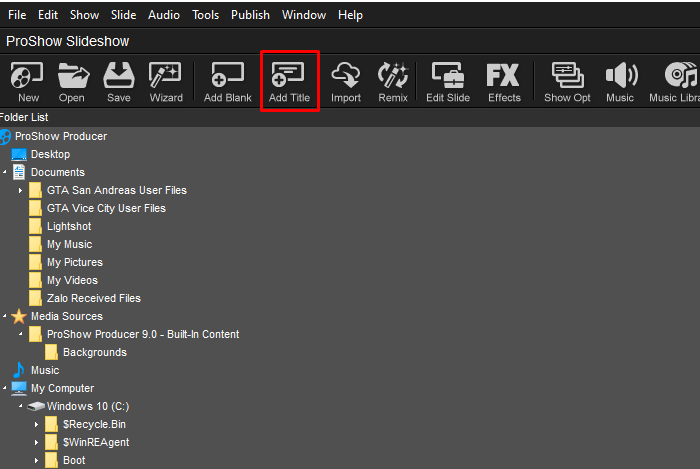
Task: Select the GTA San Andreas User Files label
Action: pyautogui.click(x=117, y=191)
